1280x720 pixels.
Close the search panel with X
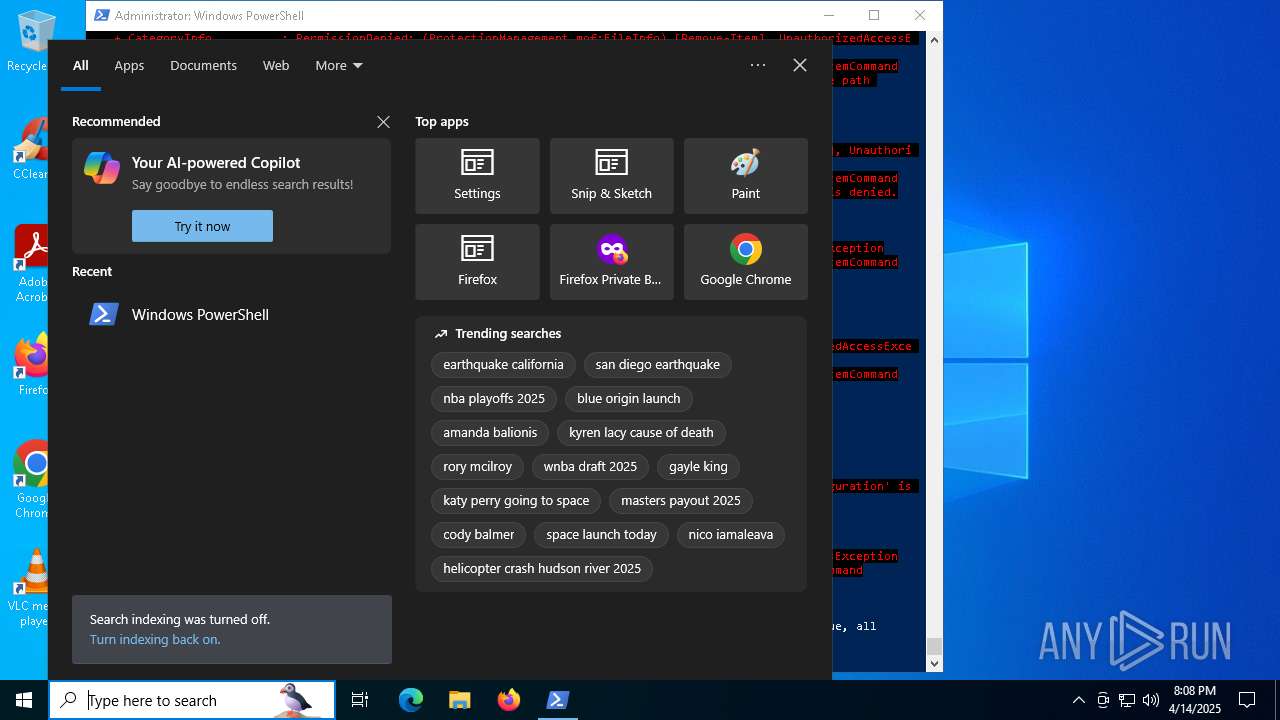[x=800, y=65]
